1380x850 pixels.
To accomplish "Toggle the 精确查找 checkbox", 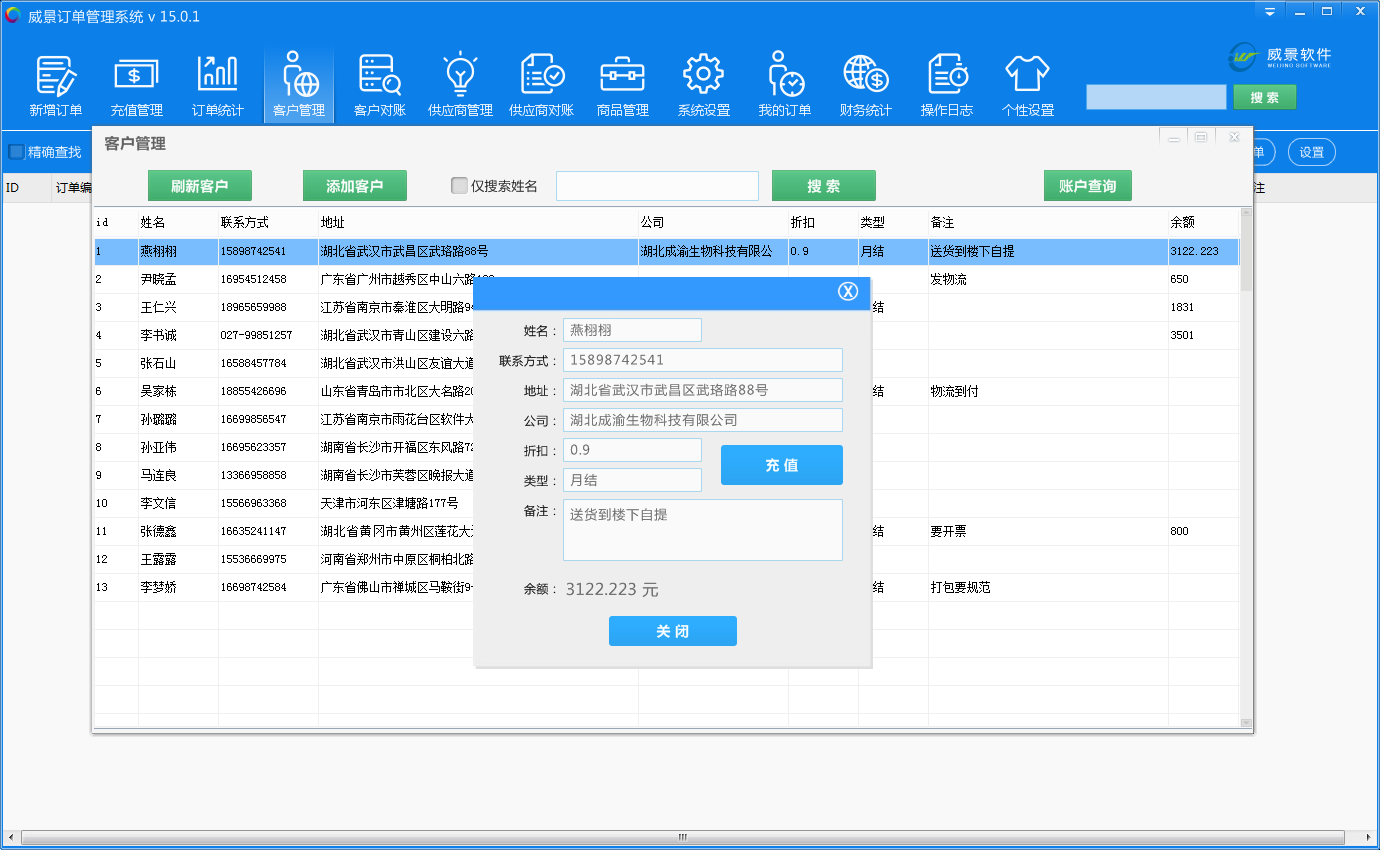I will (17, 152).
